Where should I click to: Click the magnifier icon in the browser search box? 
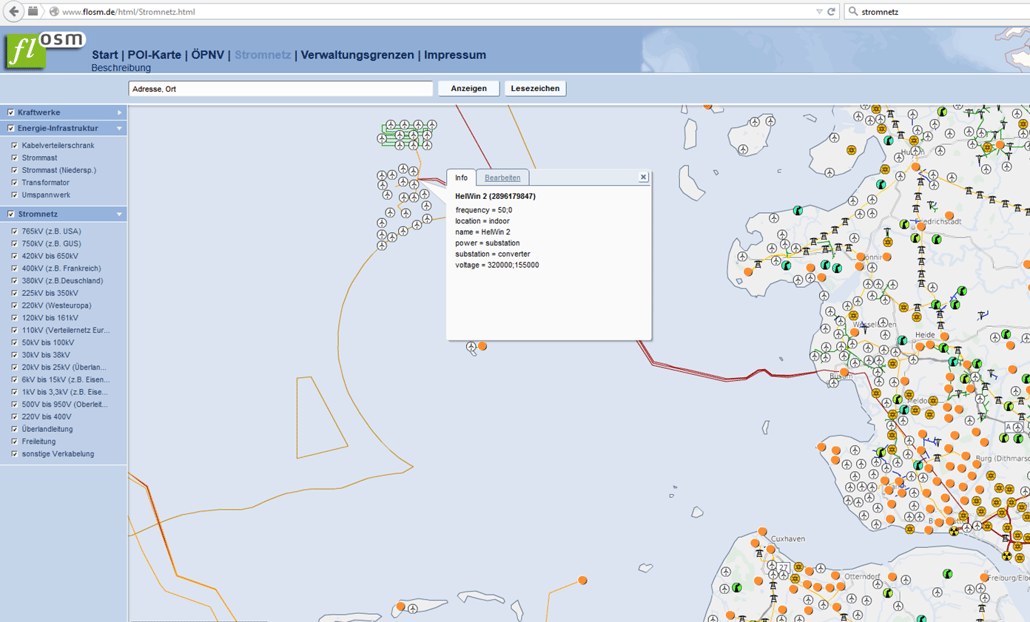point(853,12)
